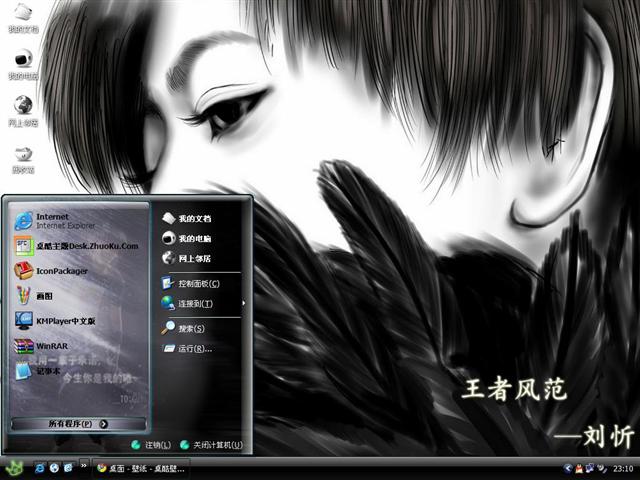
Task: Click the green Start button
Action: pos(15,469)
